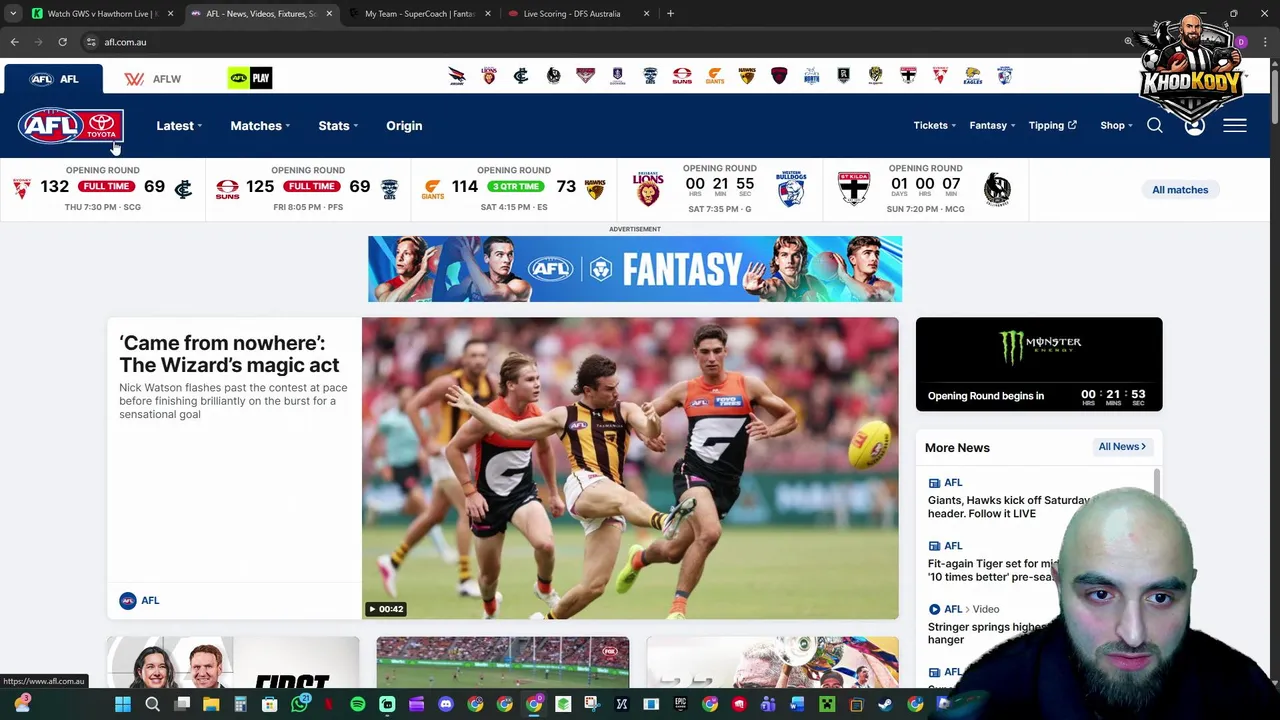Open the Essendon team logo
Screen dimensions: 1280x720
click(585, 76)
